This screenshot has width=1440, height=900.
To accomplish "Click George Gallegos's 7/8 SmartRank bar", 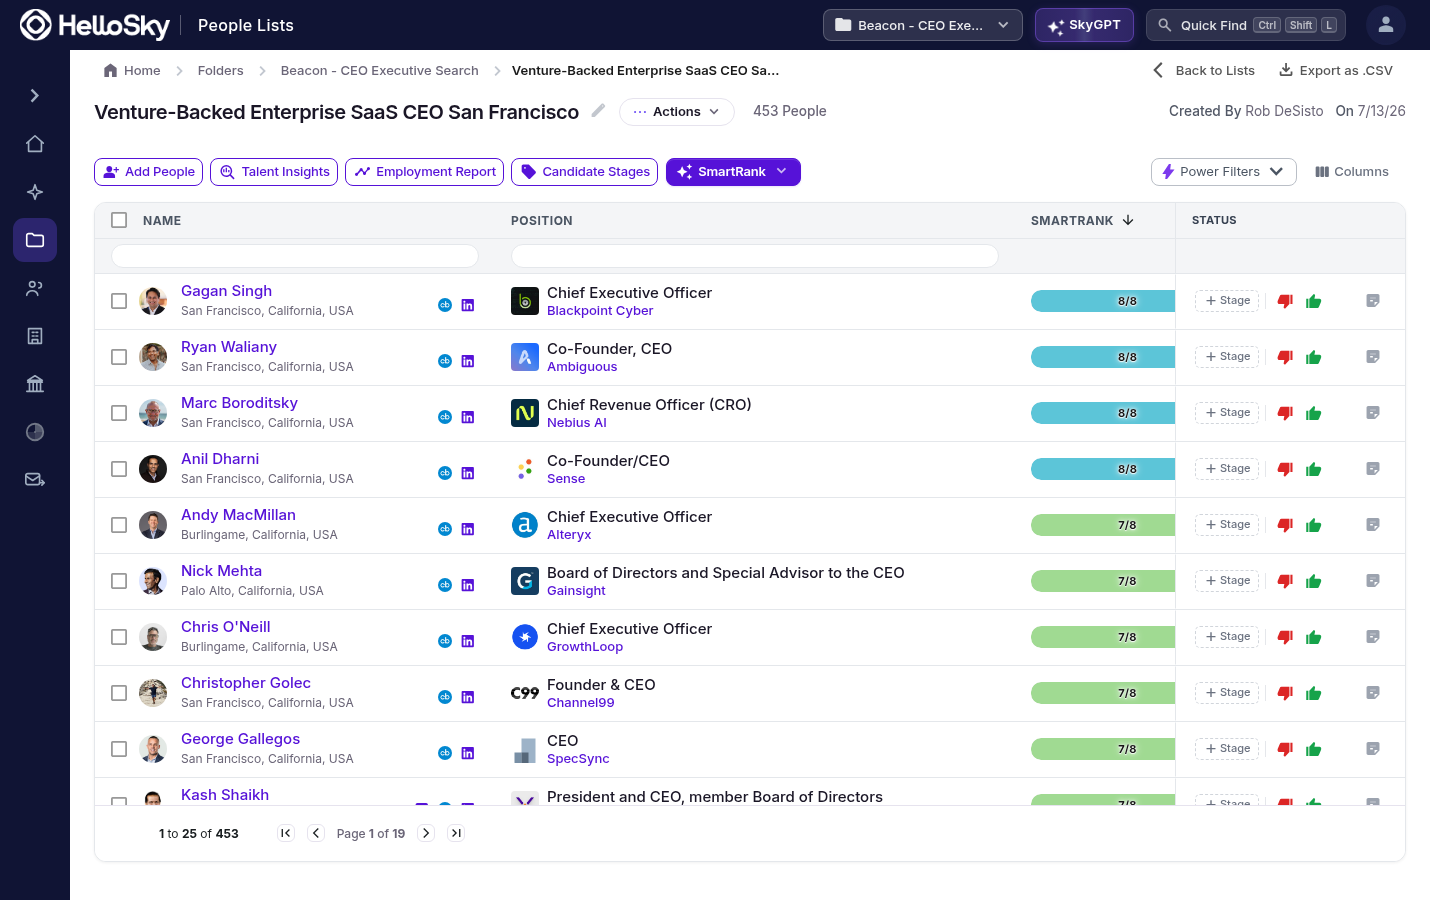I will (x=1103, y=749).
